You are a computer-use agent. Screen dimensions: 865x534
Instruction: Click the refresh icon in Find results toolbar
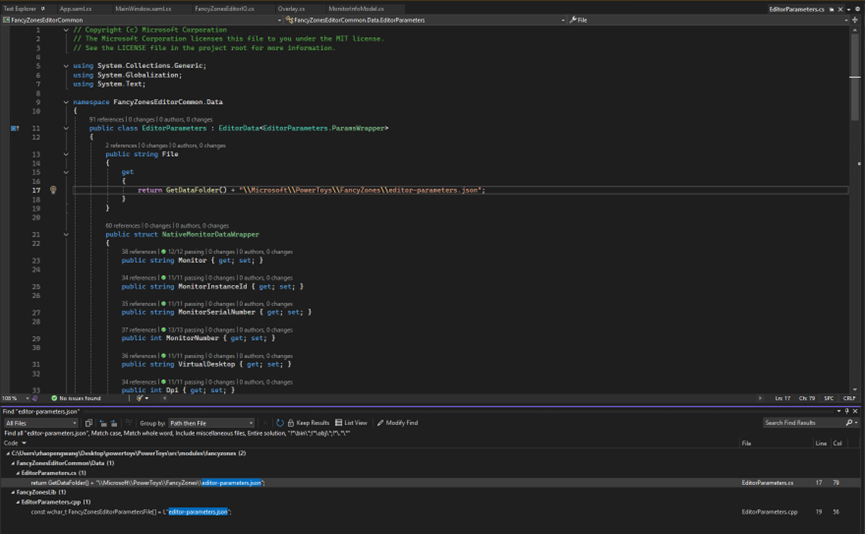[280, 423]
